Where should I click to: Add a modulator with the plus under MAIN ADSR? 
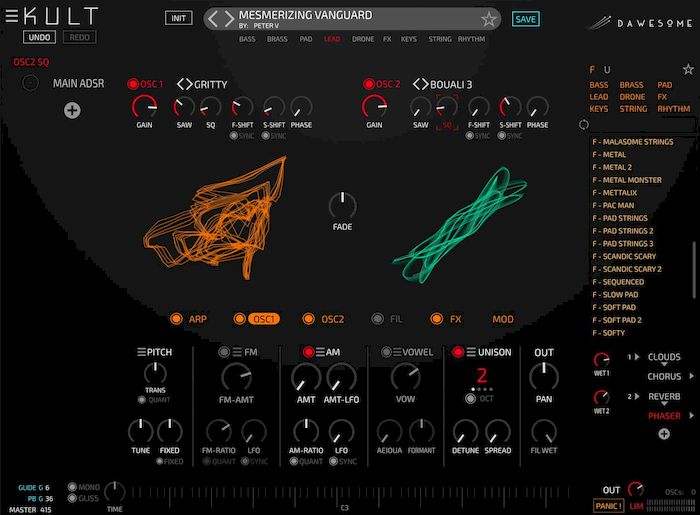(72, 110)
